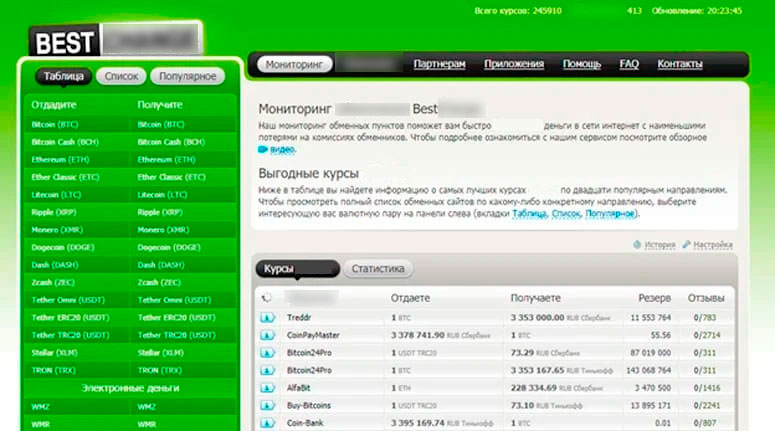Click the info icon next to Coin-Bank
Viewport: 775px width, 431px height.
click(267, 422)
